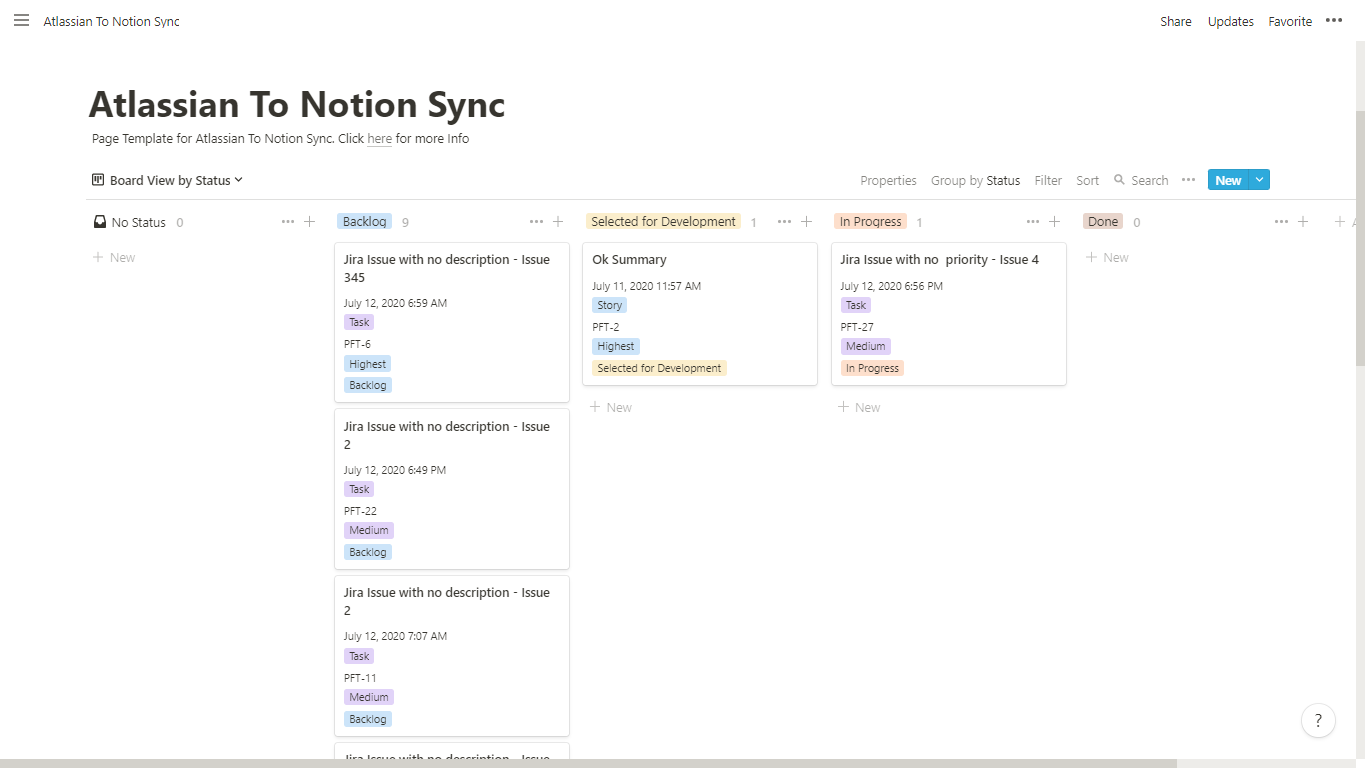The width and height of the screenshot is (1366, 768).
Task: Click the Backlog column header label
Action: [364, 222]
